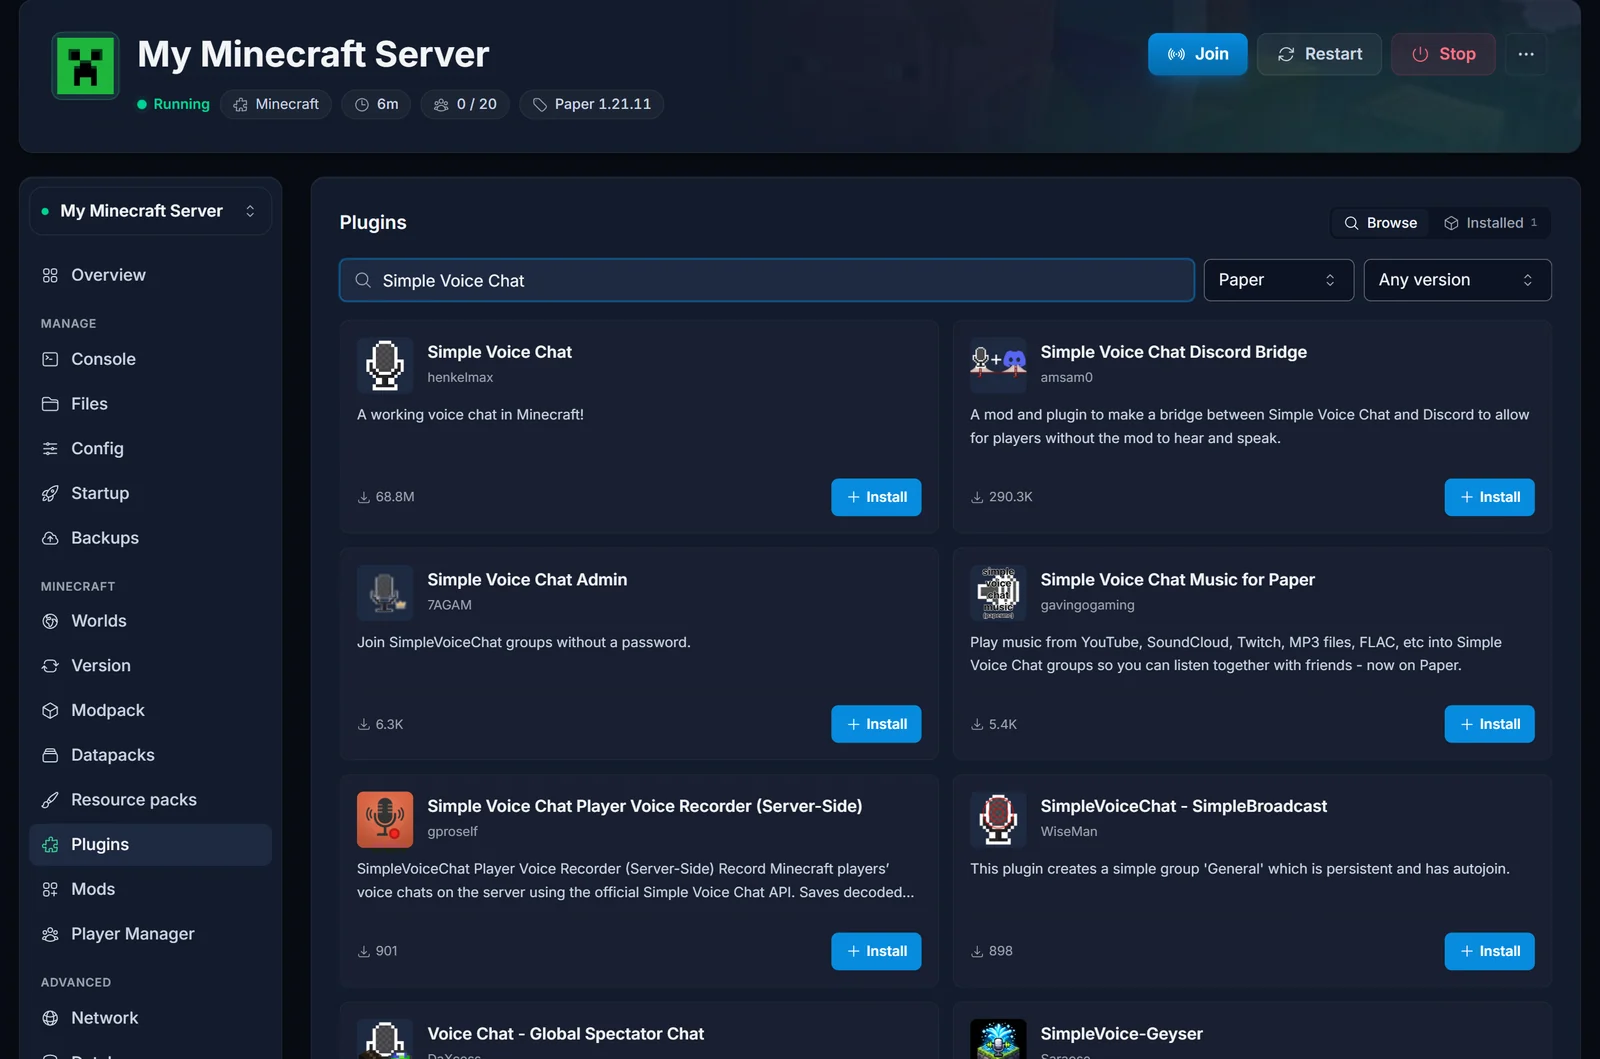Screen dimensions: 1600x1059
Task: Switch to the Installed tab
Action: pyautogui.click(x=1491, y=223)
